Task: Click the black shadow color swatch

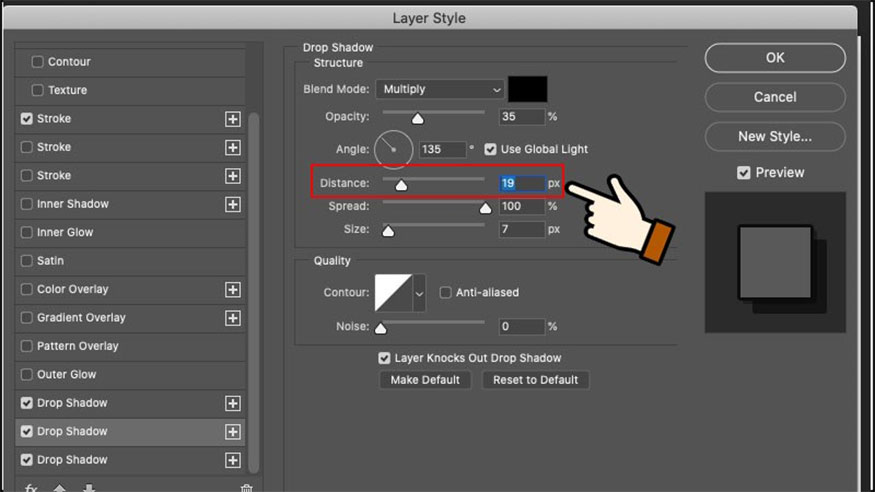Action: [527, 89]
